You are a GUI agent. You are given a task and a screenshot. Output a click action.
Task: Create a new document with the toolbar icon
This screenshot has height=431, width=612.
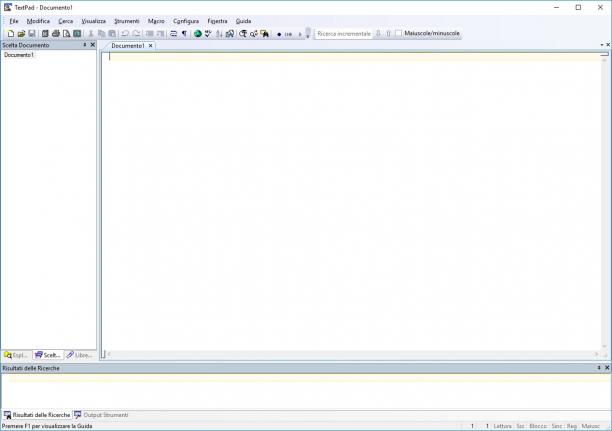(11, 34)
